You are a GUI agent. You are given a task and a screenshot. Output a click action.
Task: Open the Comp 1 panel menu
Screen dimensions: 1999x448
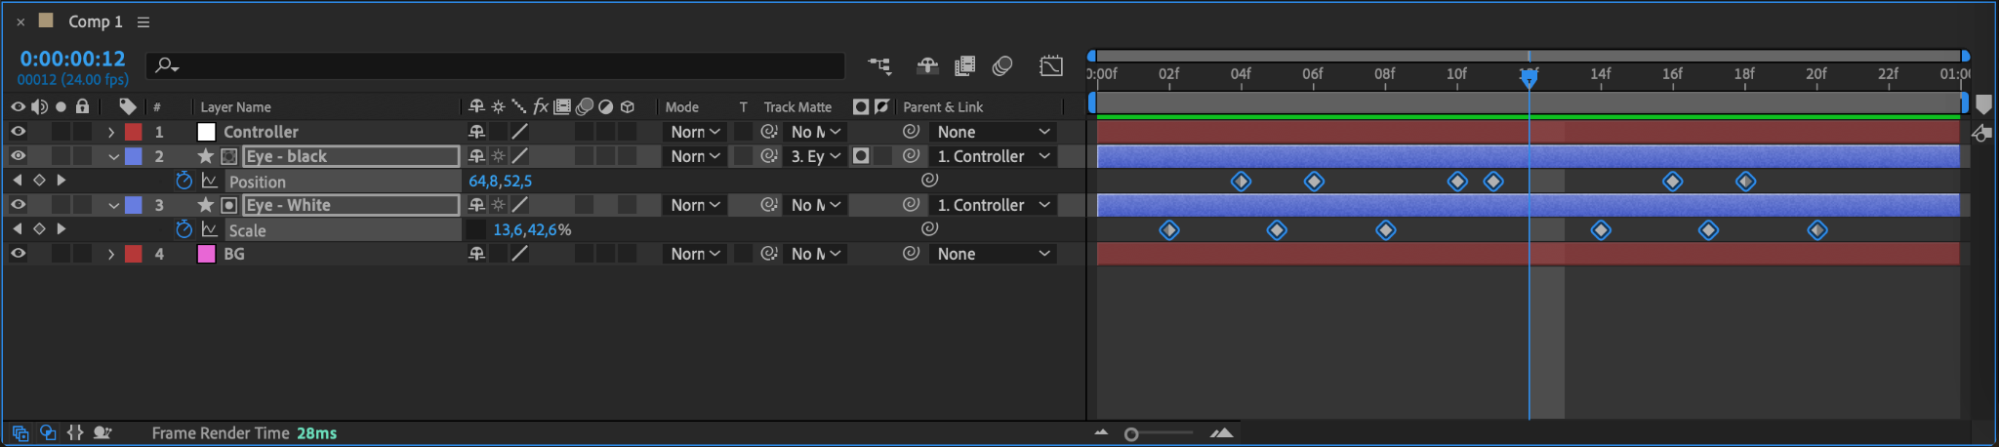point(143,22)
